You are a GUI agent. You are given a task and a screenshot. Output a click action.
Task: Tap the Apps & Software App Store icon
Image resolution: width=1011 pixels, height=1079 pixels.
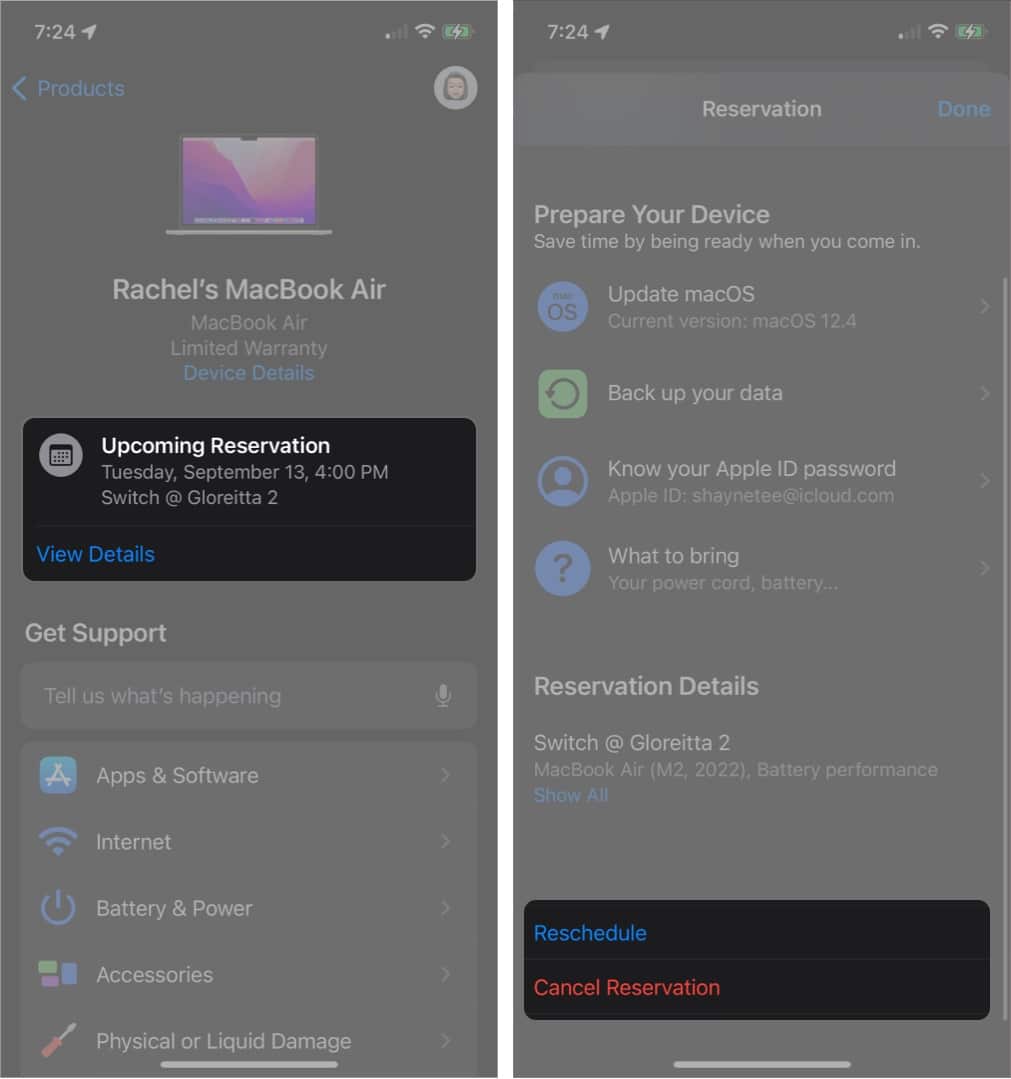tap(58, 775)
